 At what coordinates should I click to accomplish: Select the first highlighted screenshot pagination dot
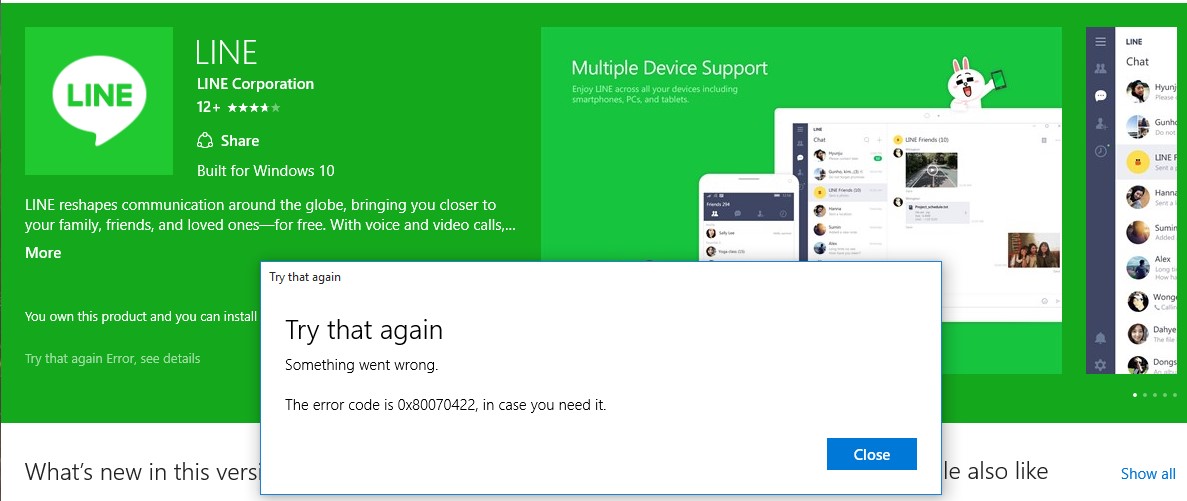(x=1135, y=395)
